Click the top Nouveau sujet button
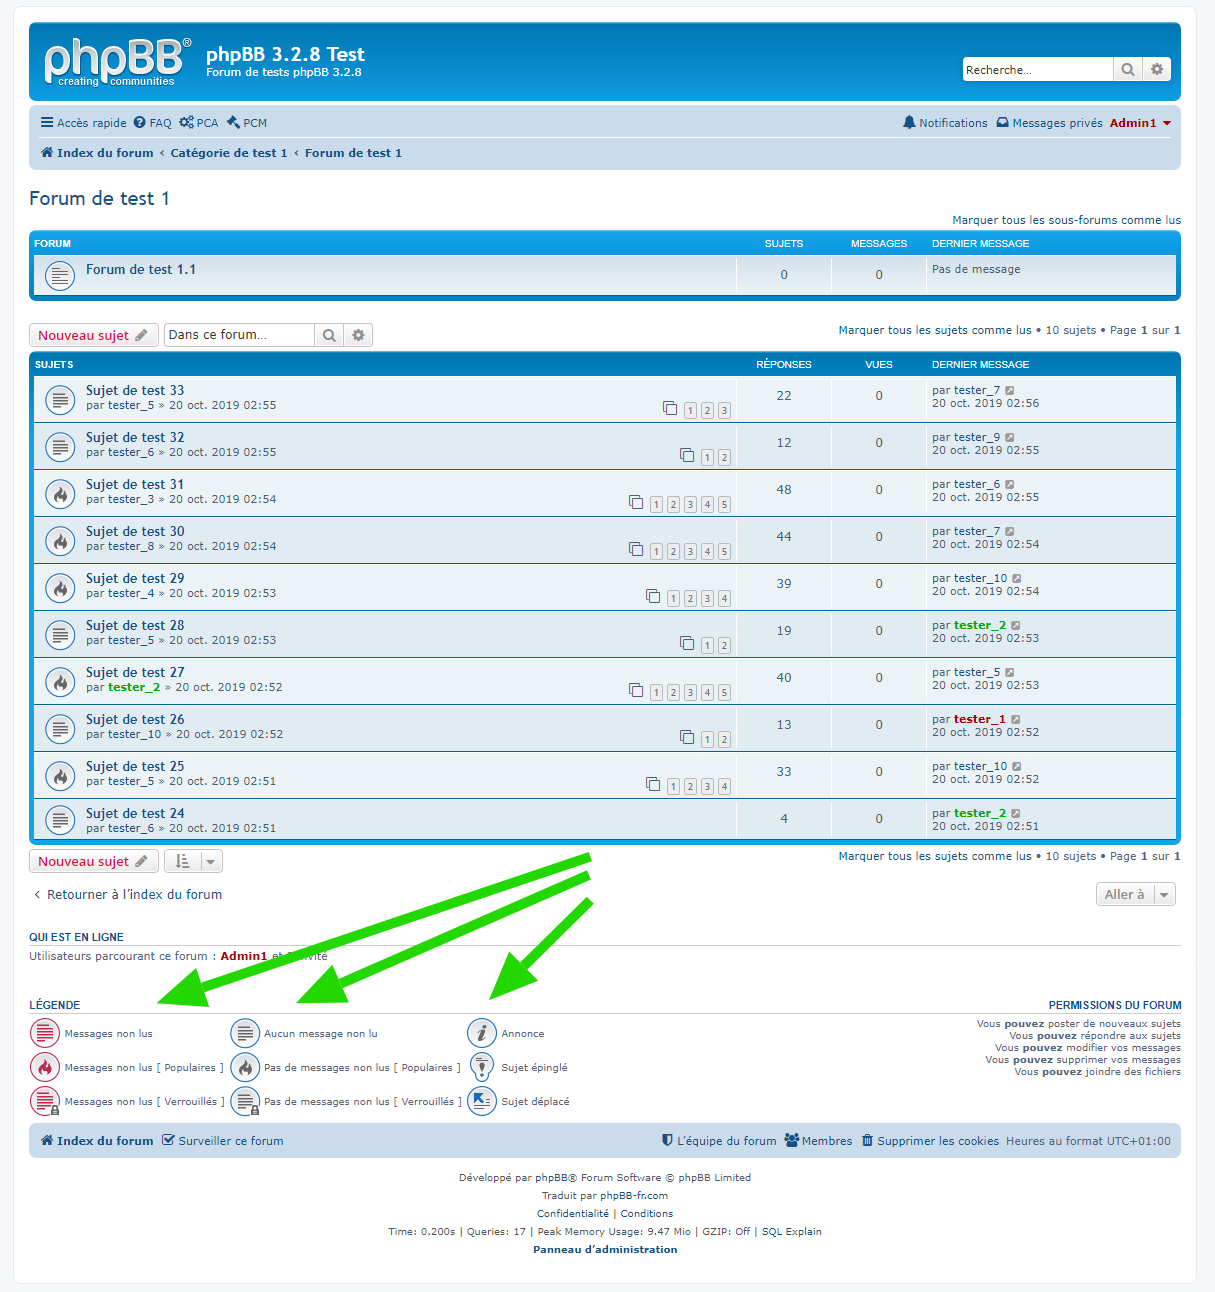The width and height of the screenshot is (1215, 1292). coord(93,335)
